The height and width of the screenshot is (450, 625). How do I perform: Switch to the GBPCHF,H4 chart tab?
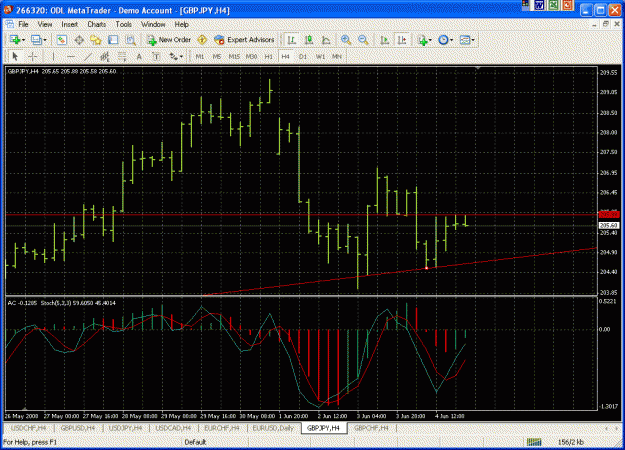click(x=371, y=428)
